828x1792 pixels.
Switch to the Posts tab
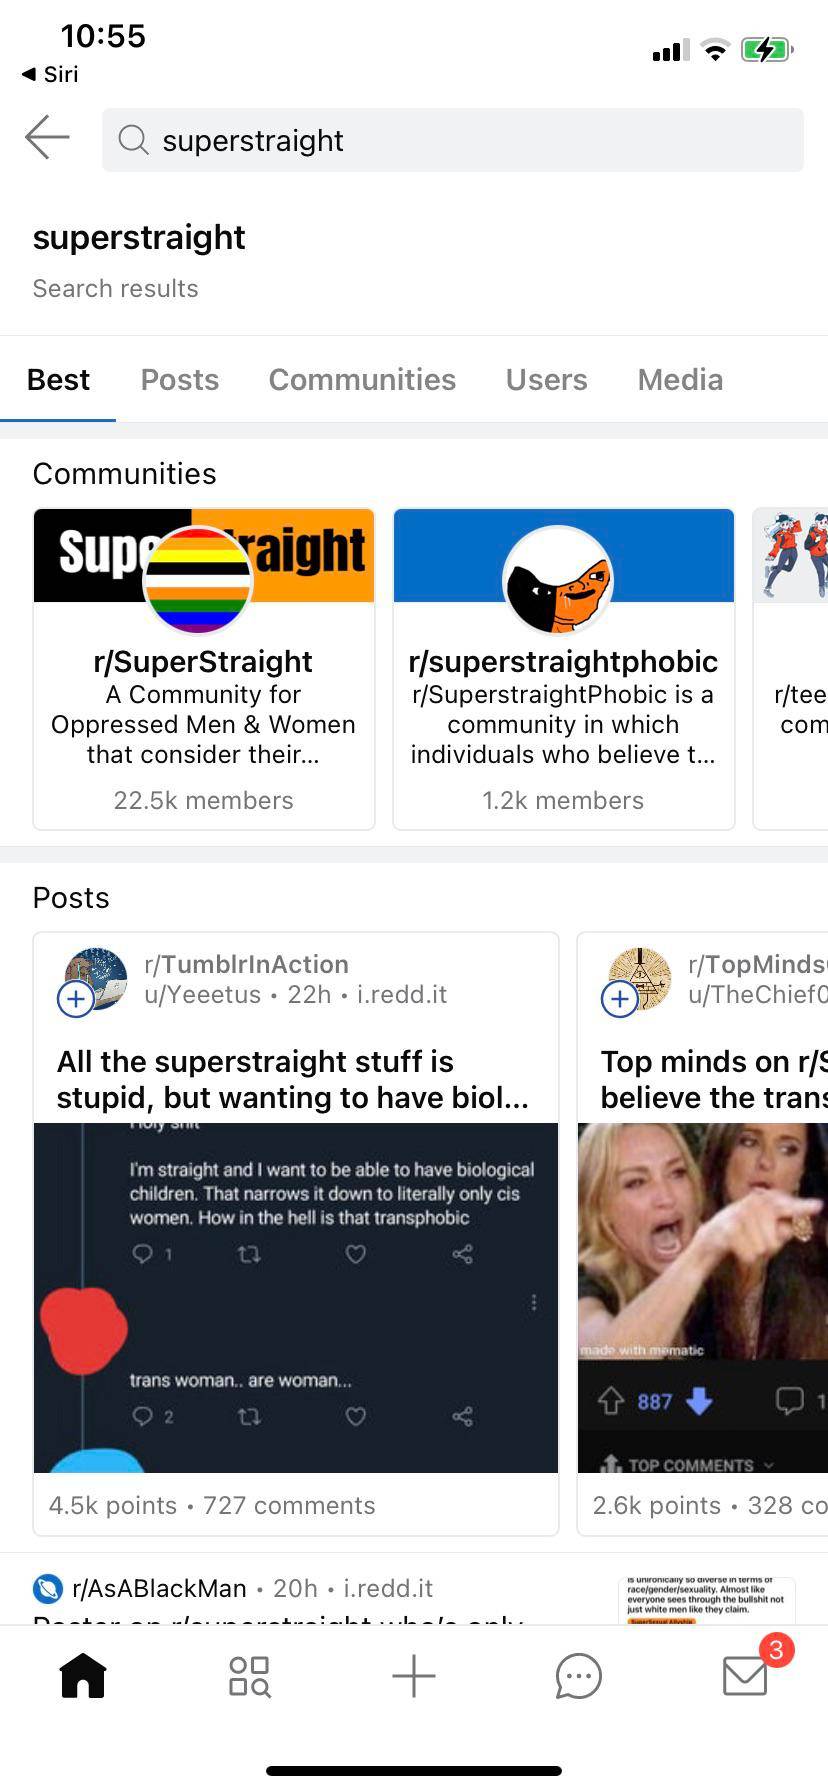[x=180, y=380]
